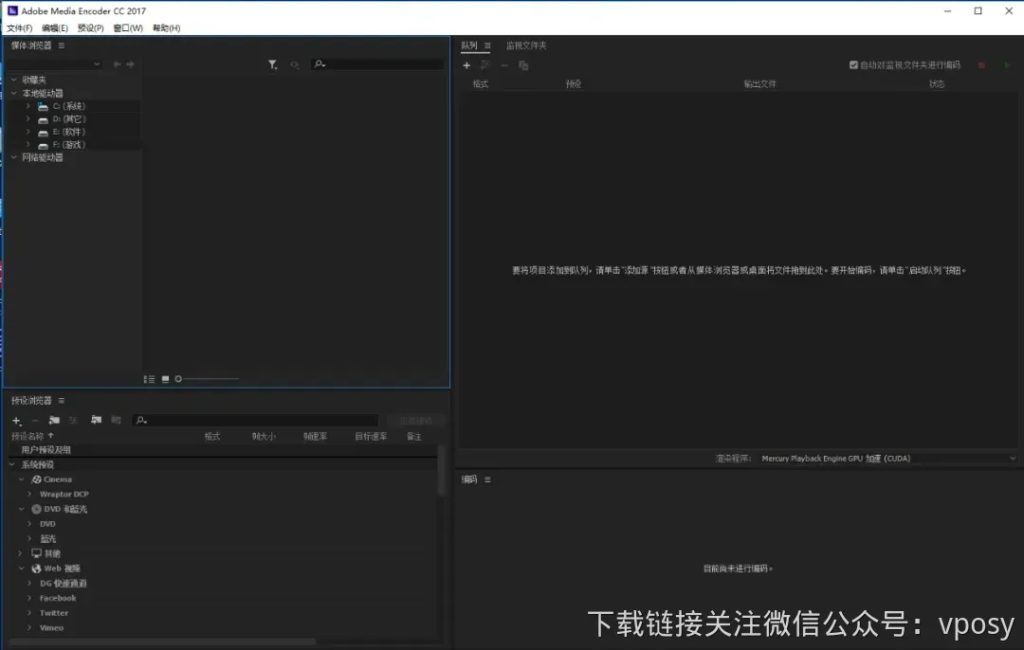Open the Preset Browser panel menu icon
Viewport: 1024px width, 650px height.
61,400
